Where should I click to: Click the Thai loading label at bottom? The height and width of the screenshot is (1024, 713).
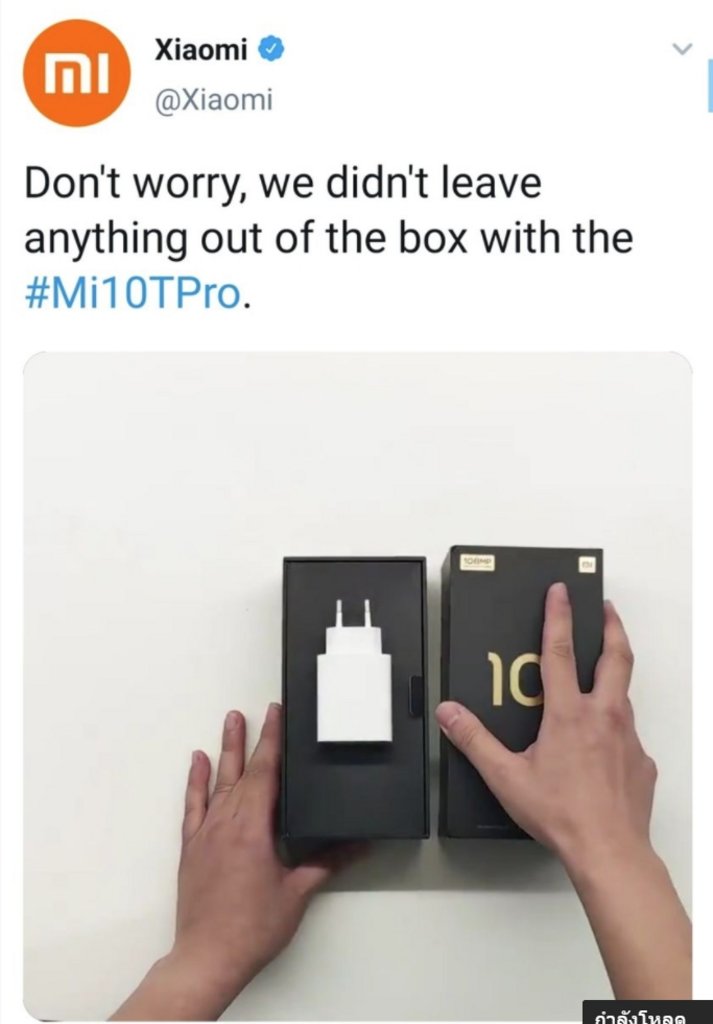(643, 1014)
